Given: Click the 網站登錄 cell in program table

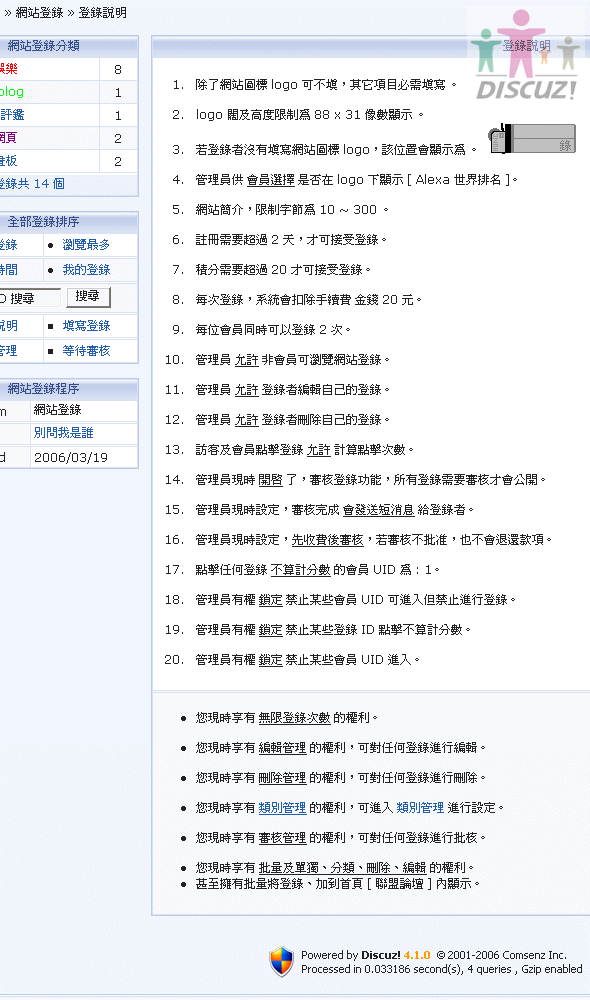Looking at the screenshot, I should (x=57, y=409).
